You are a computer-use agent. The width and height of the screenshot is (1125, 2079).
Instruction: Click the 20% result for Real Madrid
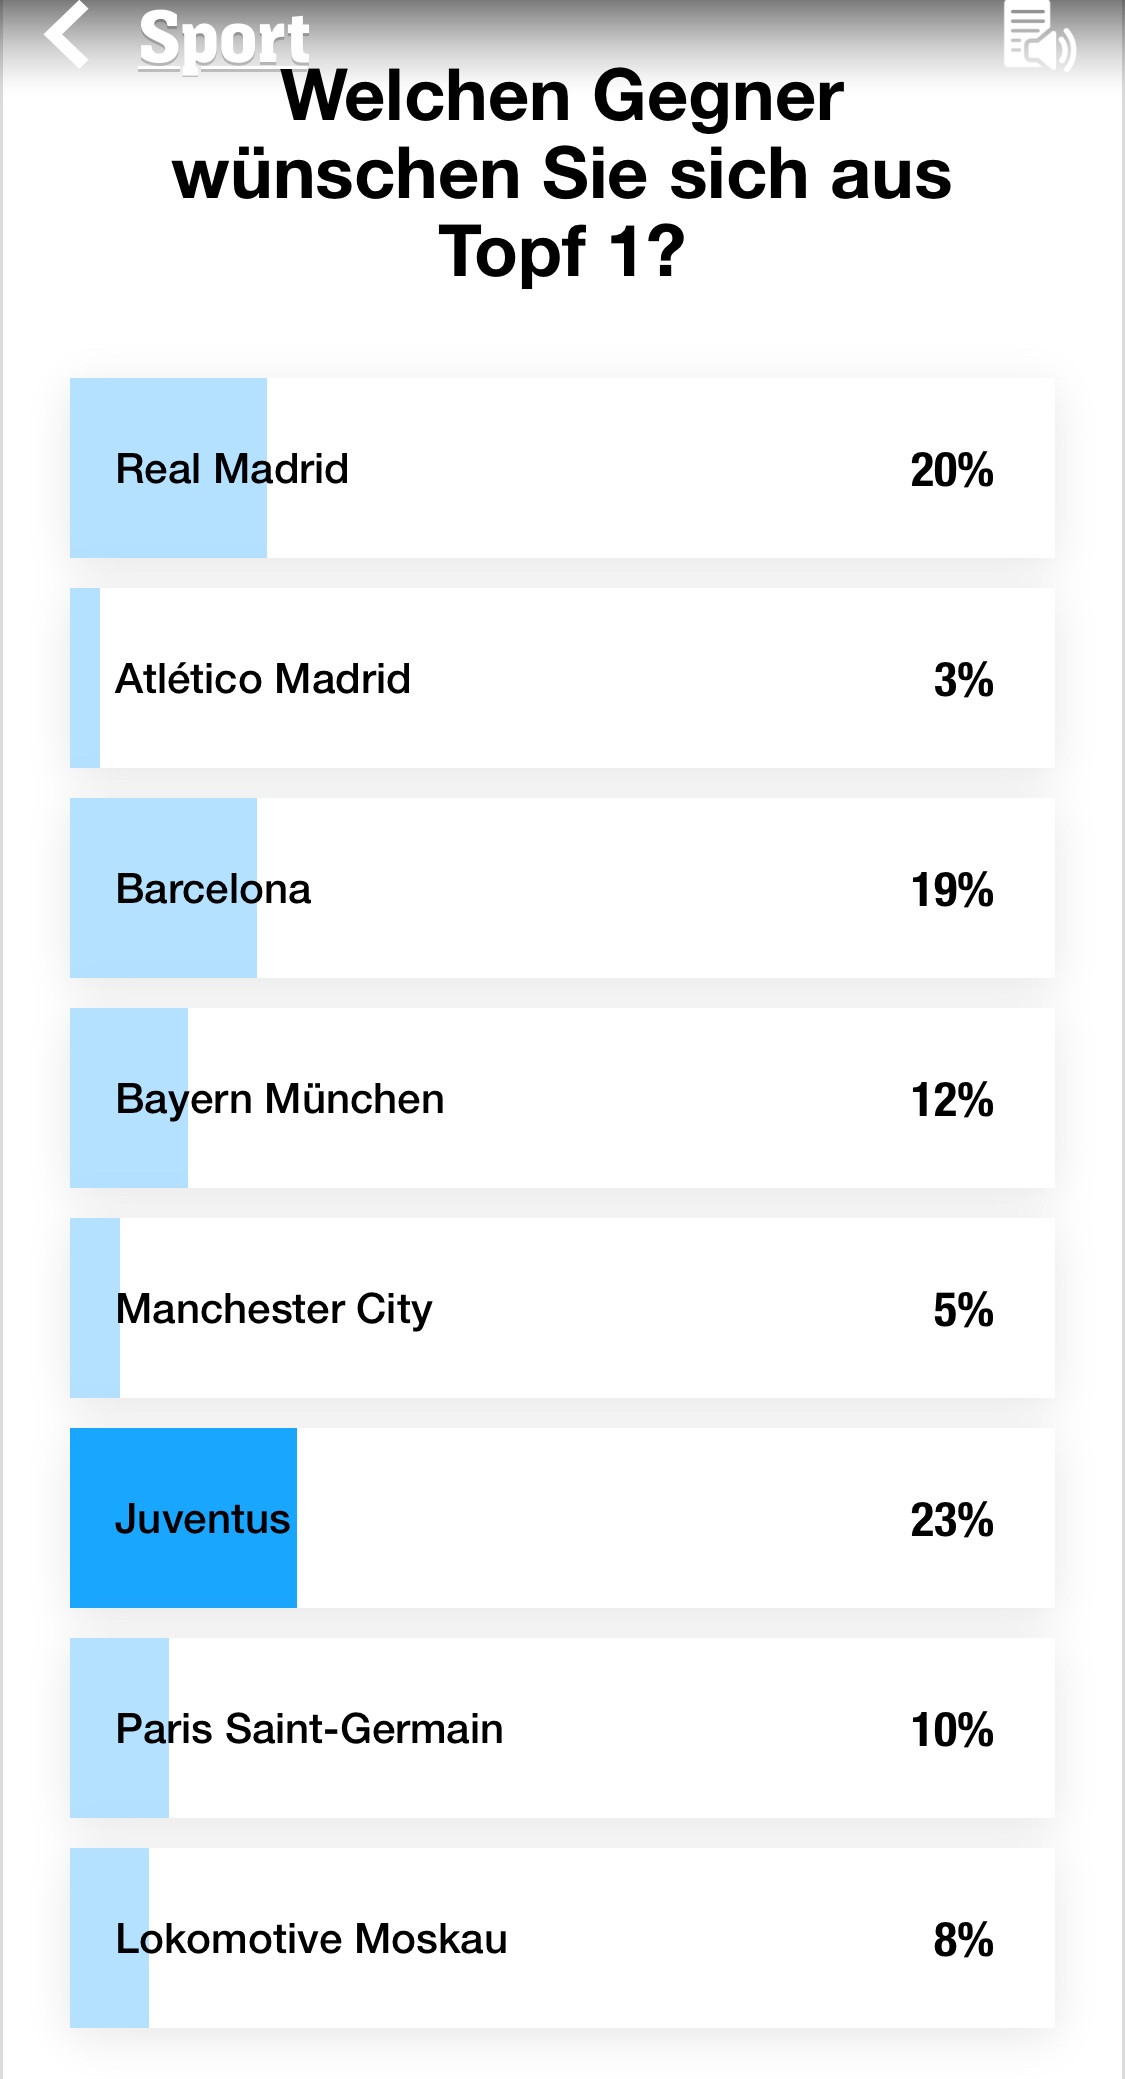click(x=952, y=470)
